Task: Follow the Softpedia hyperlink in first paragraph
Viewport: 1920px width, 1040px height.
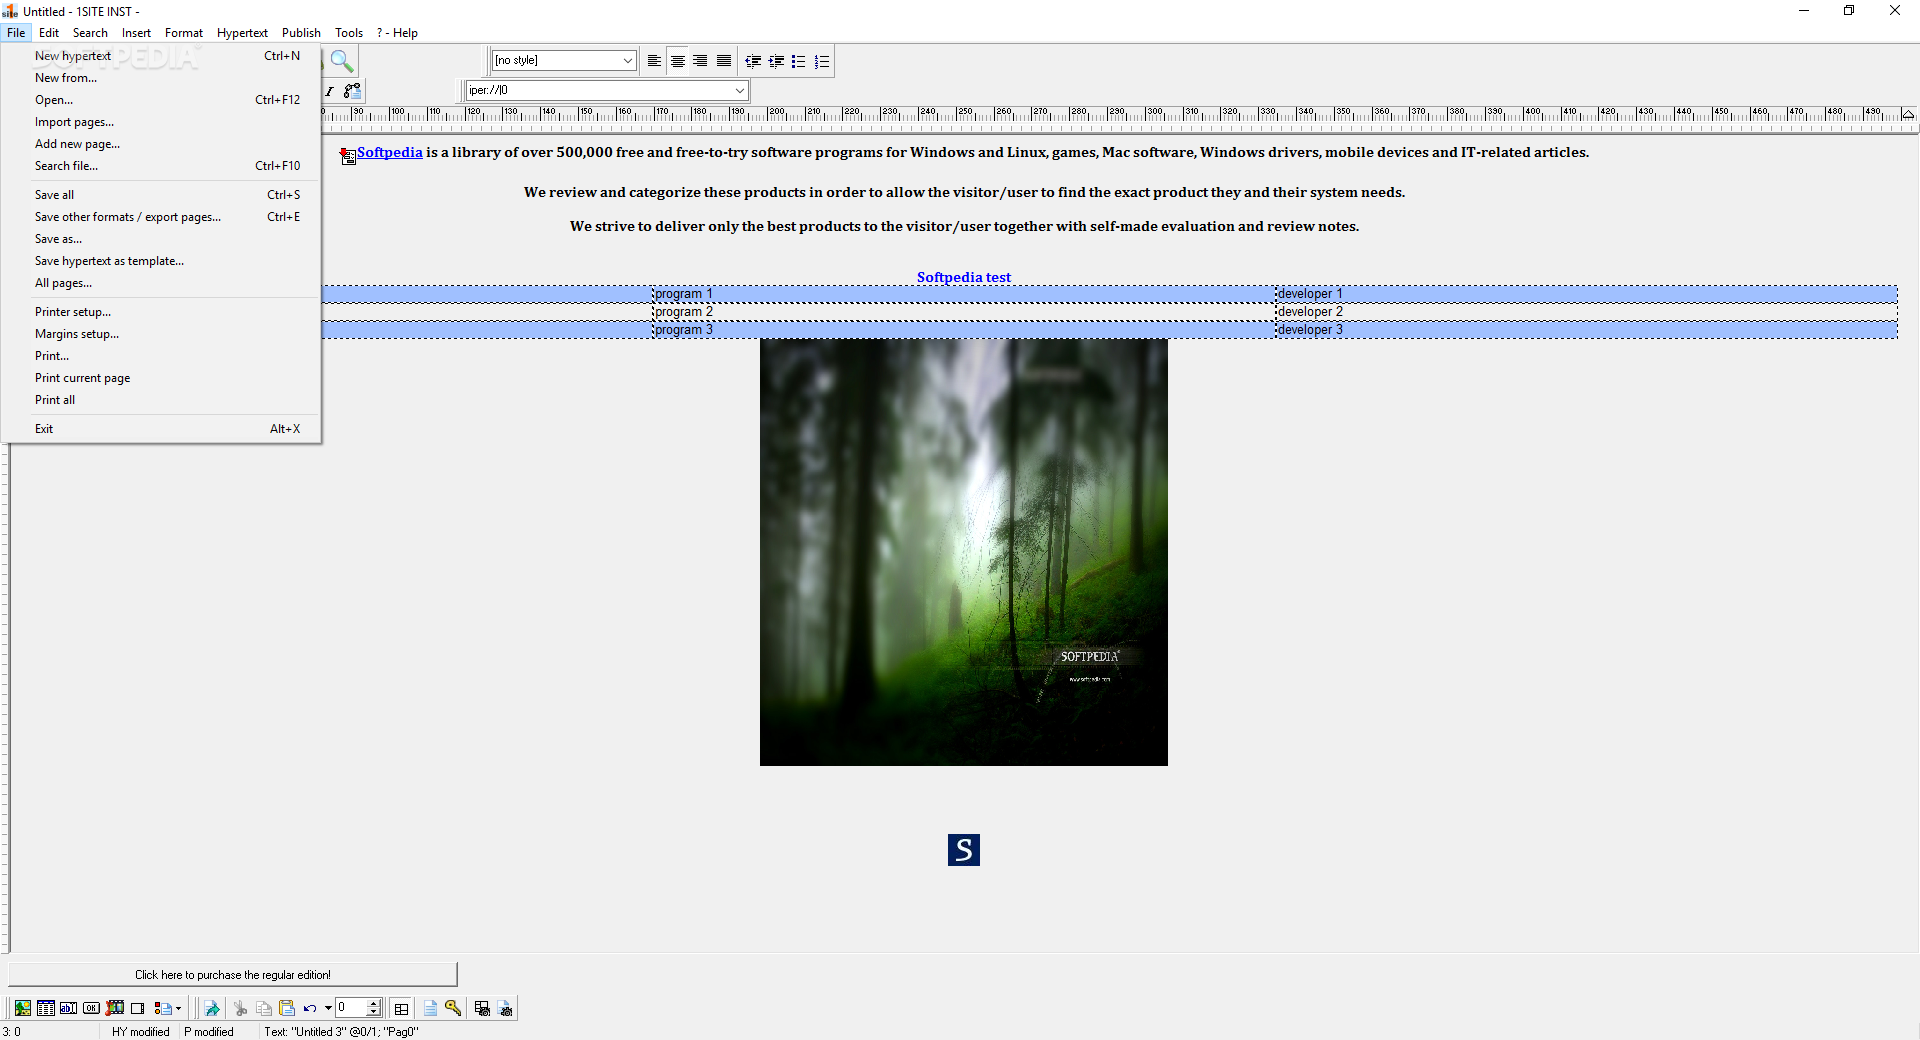Action: point(390,152)
